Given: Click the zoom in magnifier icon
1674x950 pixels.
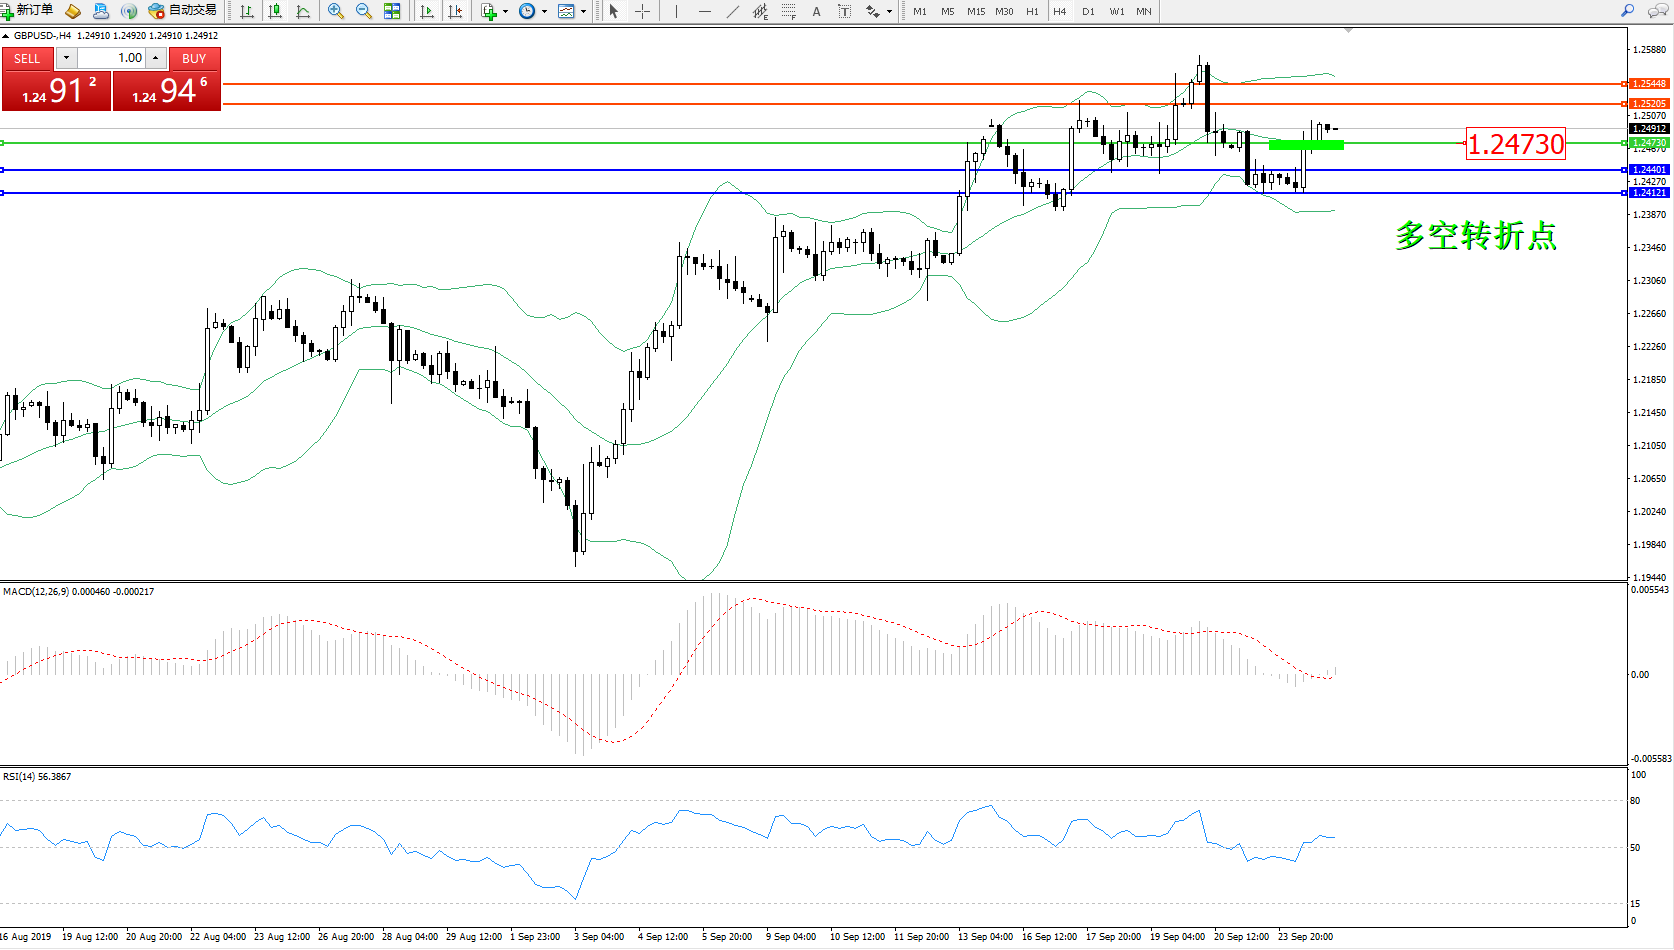Looking at the screenshot, I should point(336,11).
